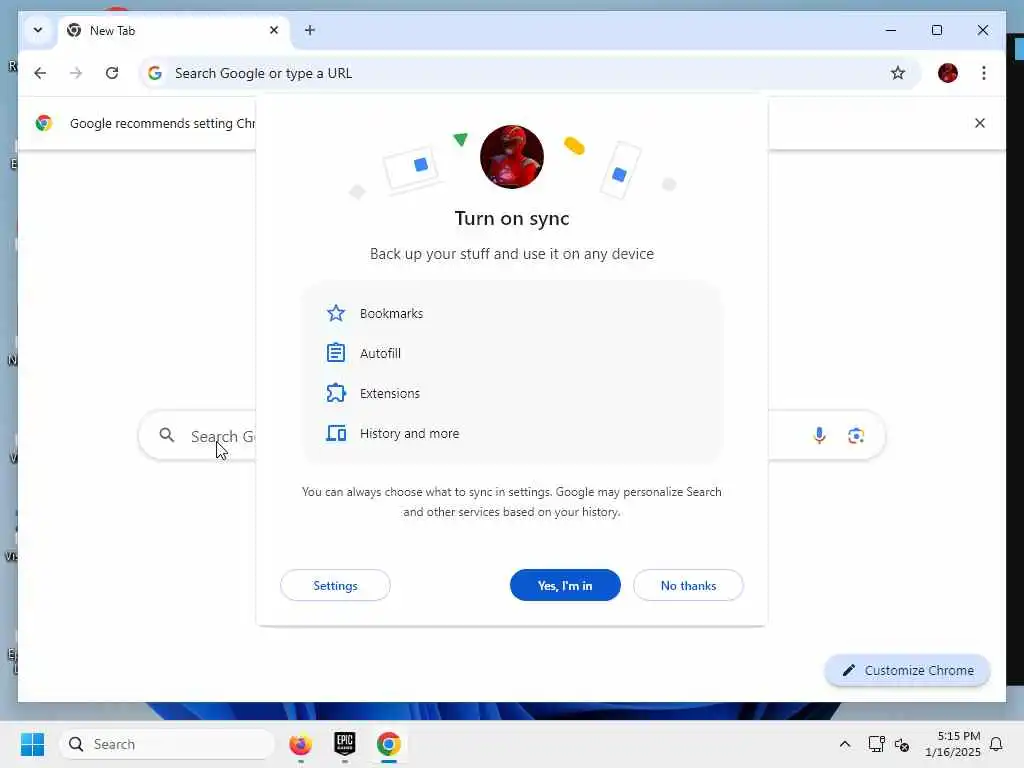1024x768 pixels.
Task: Open the profile avatar in the toolbar
Action: 948,73
